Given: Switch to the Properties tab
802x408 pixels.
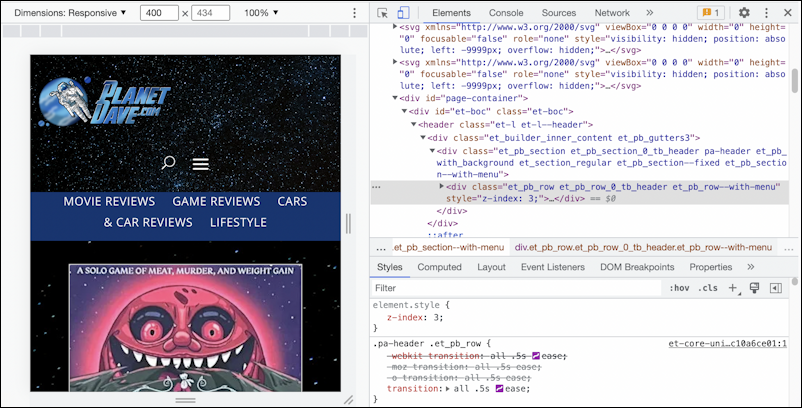Looking at the screenshot, I should [x=710, y=267].
